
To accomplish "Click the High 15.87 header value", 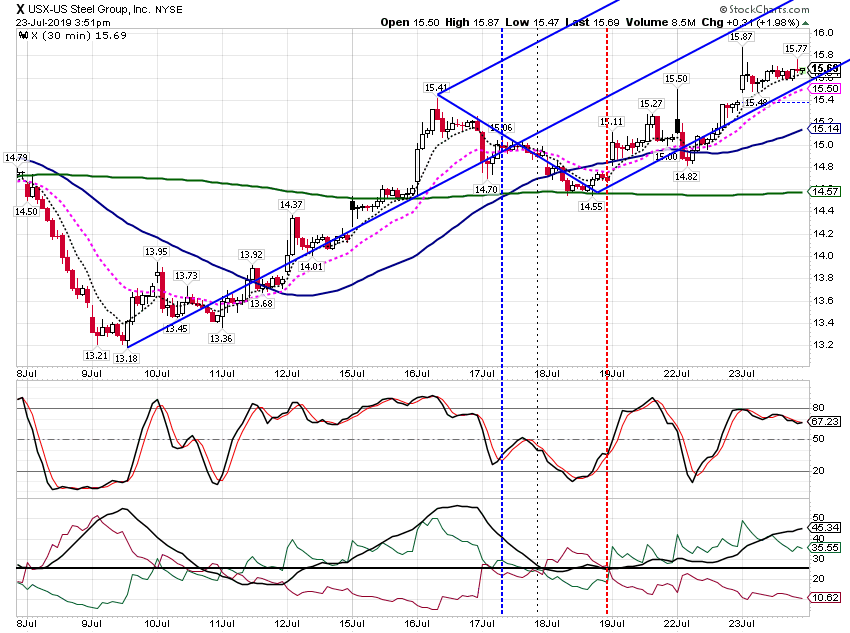I will click(x=472, y=22).
